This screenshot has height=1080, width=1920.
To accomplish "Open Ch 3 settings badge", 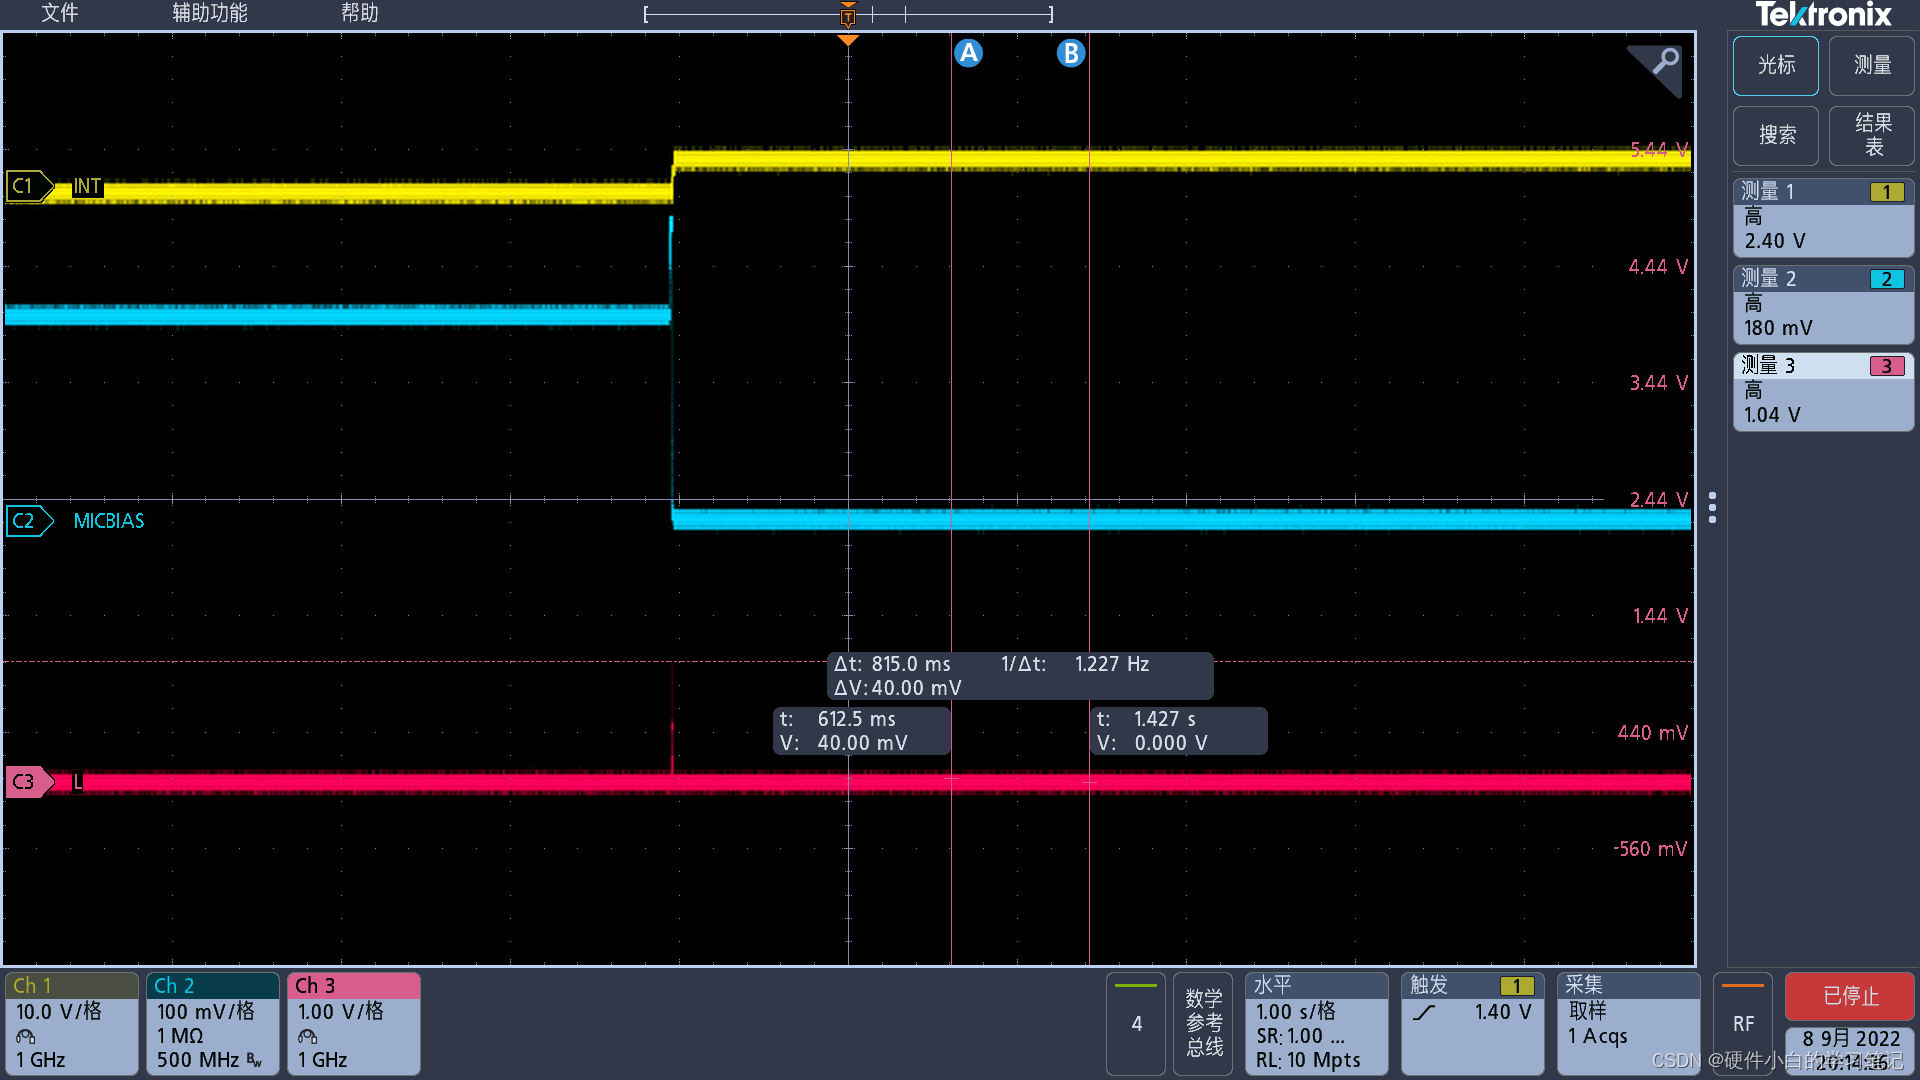I will click(x=354, y=1023).
